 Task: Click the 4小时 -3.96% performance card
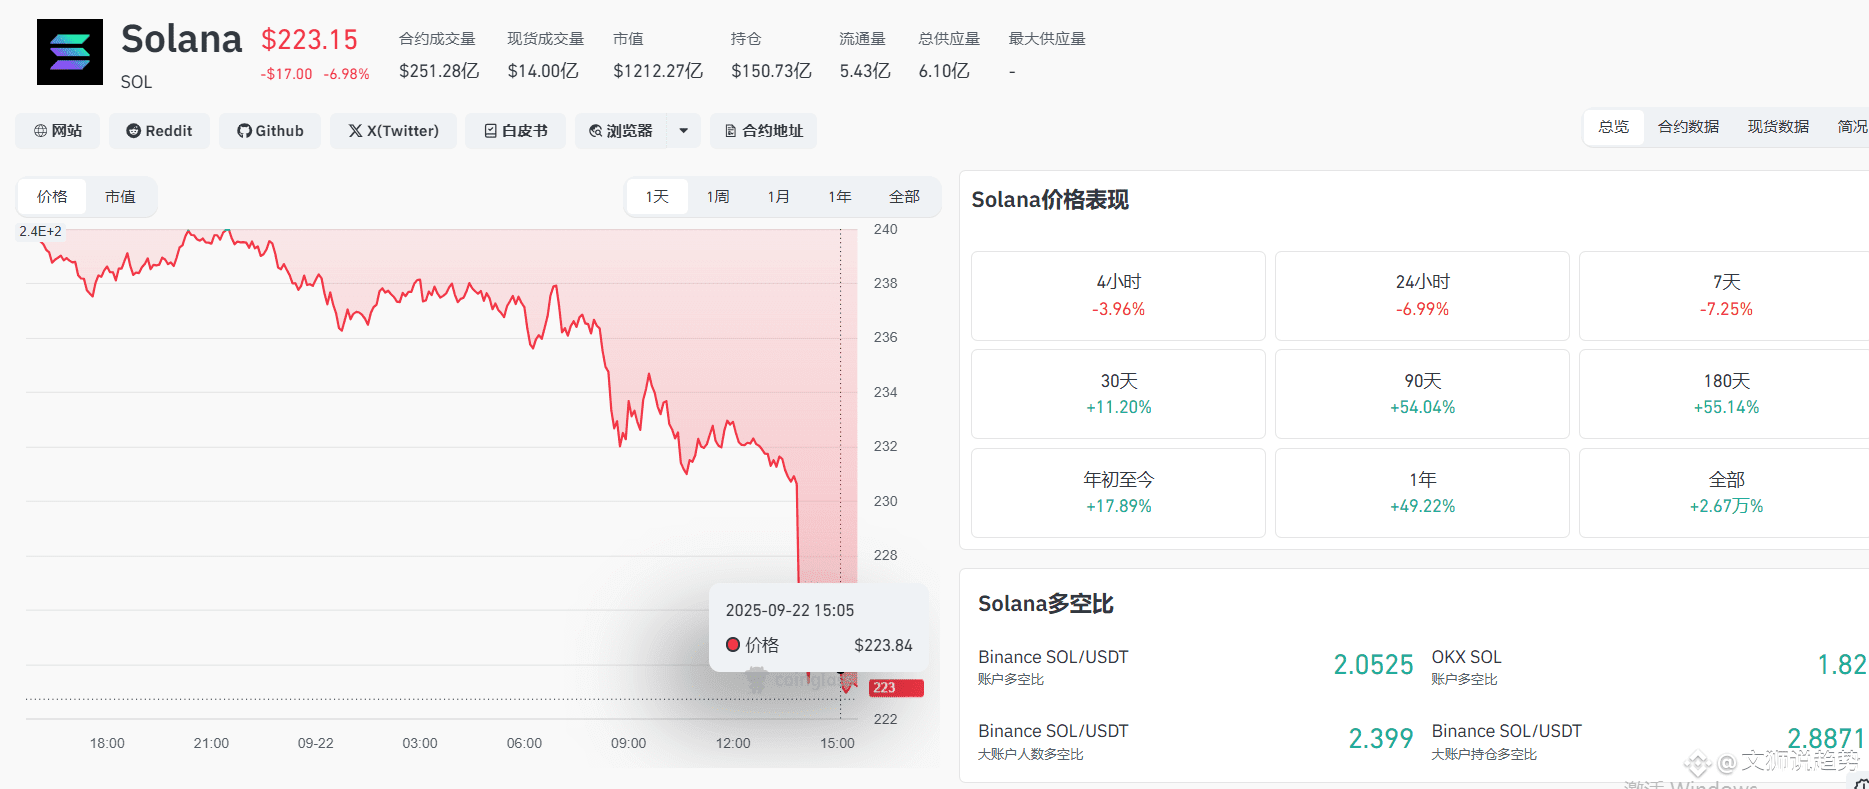[x=1118, y=296]
